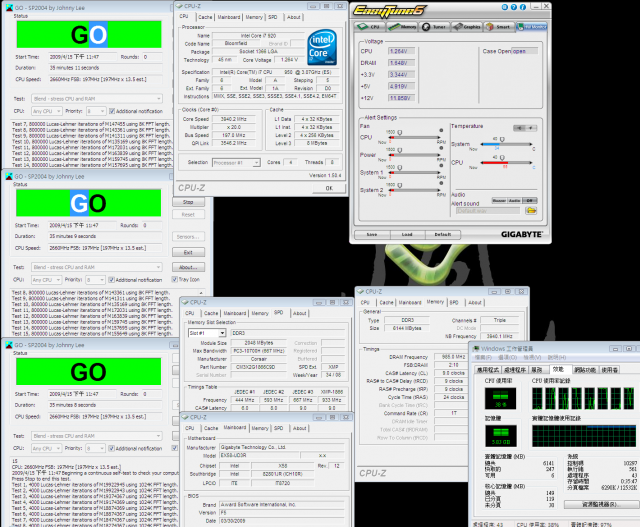Click the Intel Core i7 logo in CPU-Z
The height and width of the screenshot is (527, 640).
(322, 47)
